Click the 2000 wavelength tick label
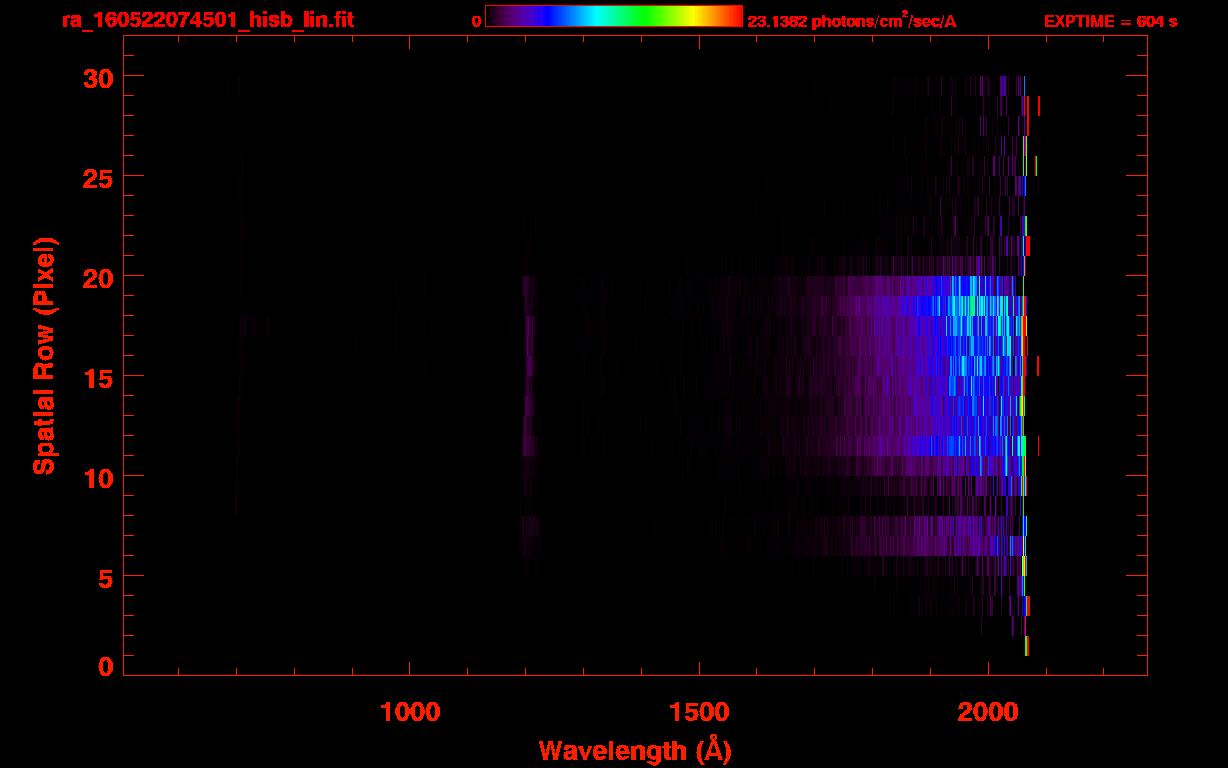The width and height of the screenshot is (1228, 768). (x=988, y=712)
